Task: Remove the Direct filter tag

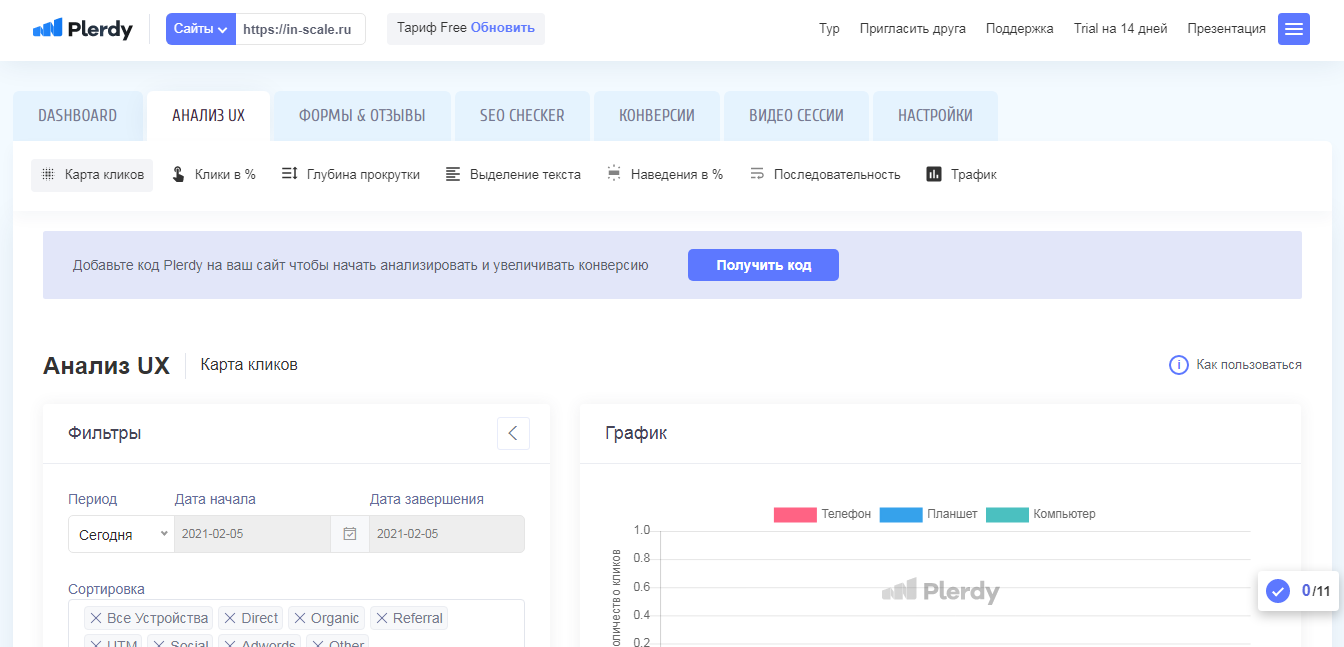Action: (230, 618)
